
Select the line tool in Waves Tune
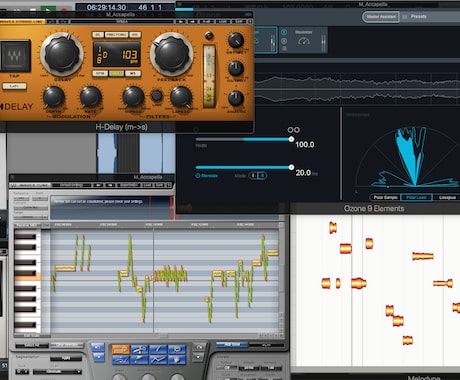[x=139, y=360]
